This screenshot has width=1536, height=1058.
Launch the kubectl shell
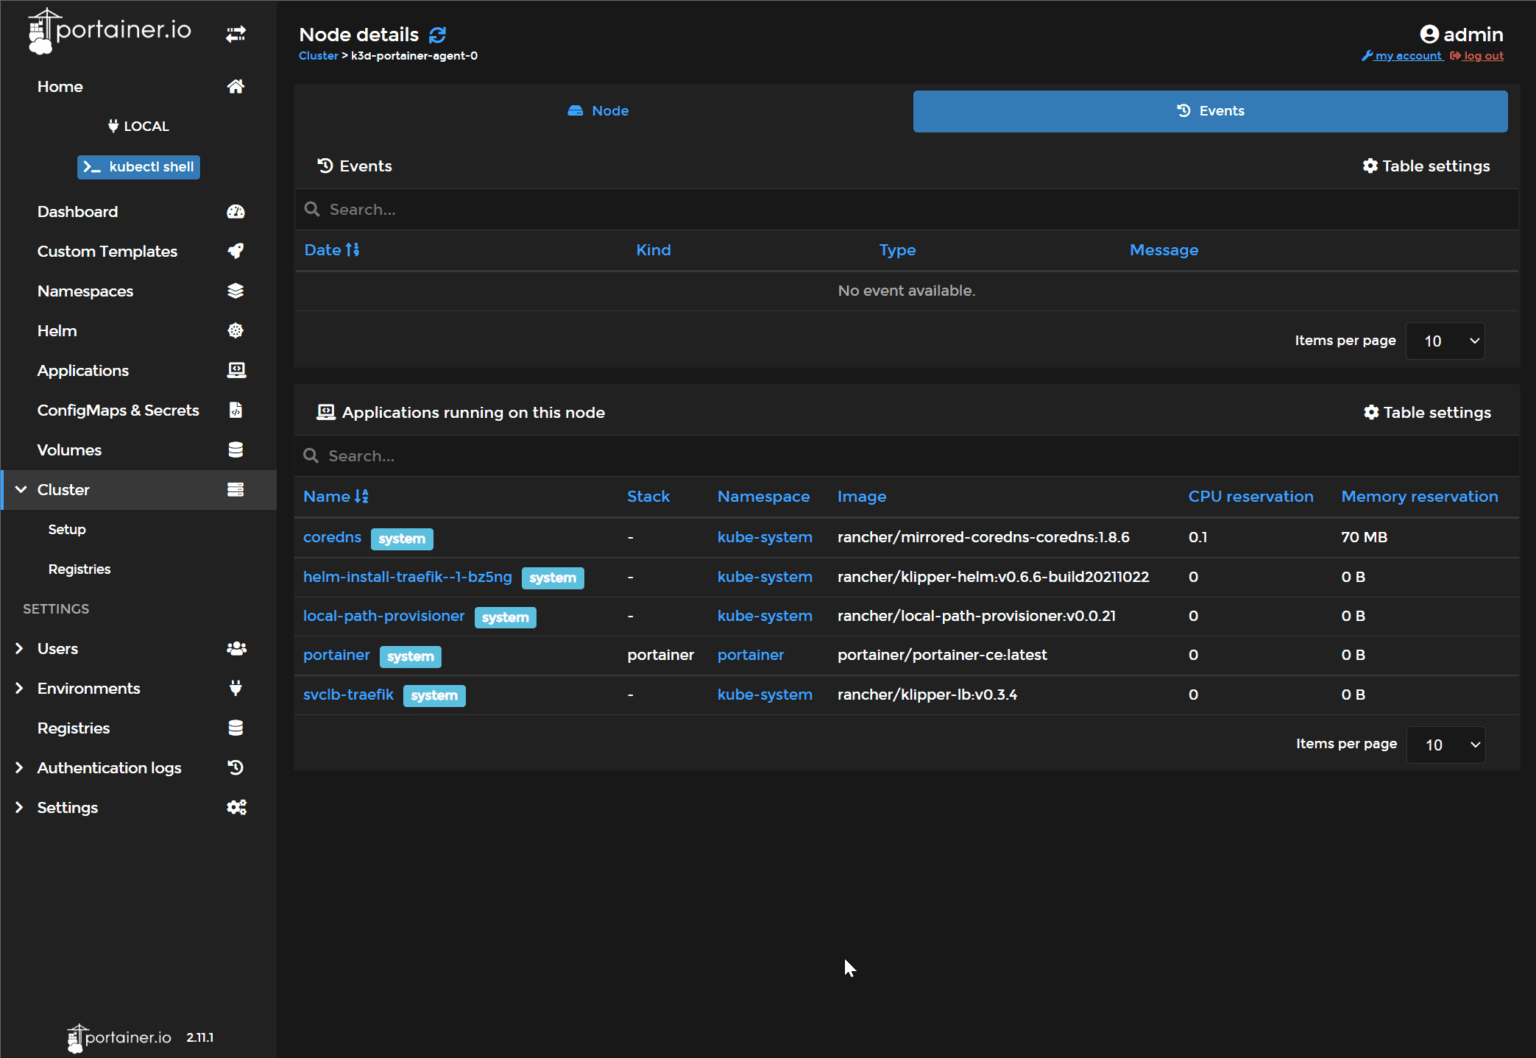pyautogui.click(x=138, y=167)
